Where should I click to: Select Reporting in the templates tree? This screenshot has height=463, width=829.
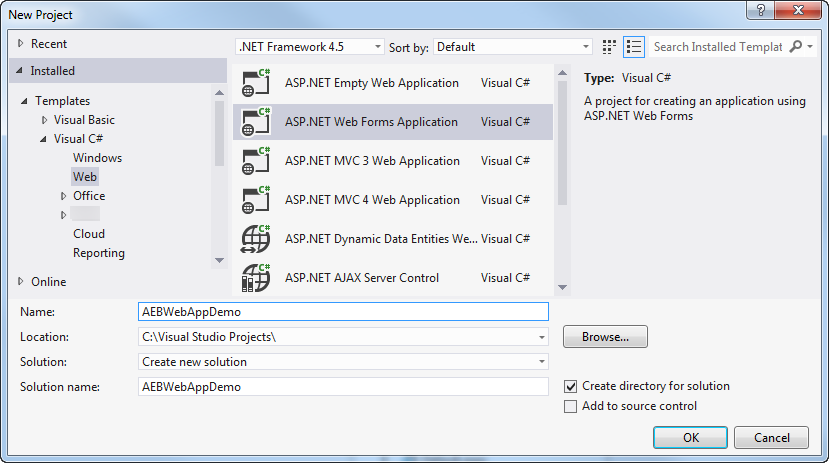pyautogui.click(x=98, y=253)
